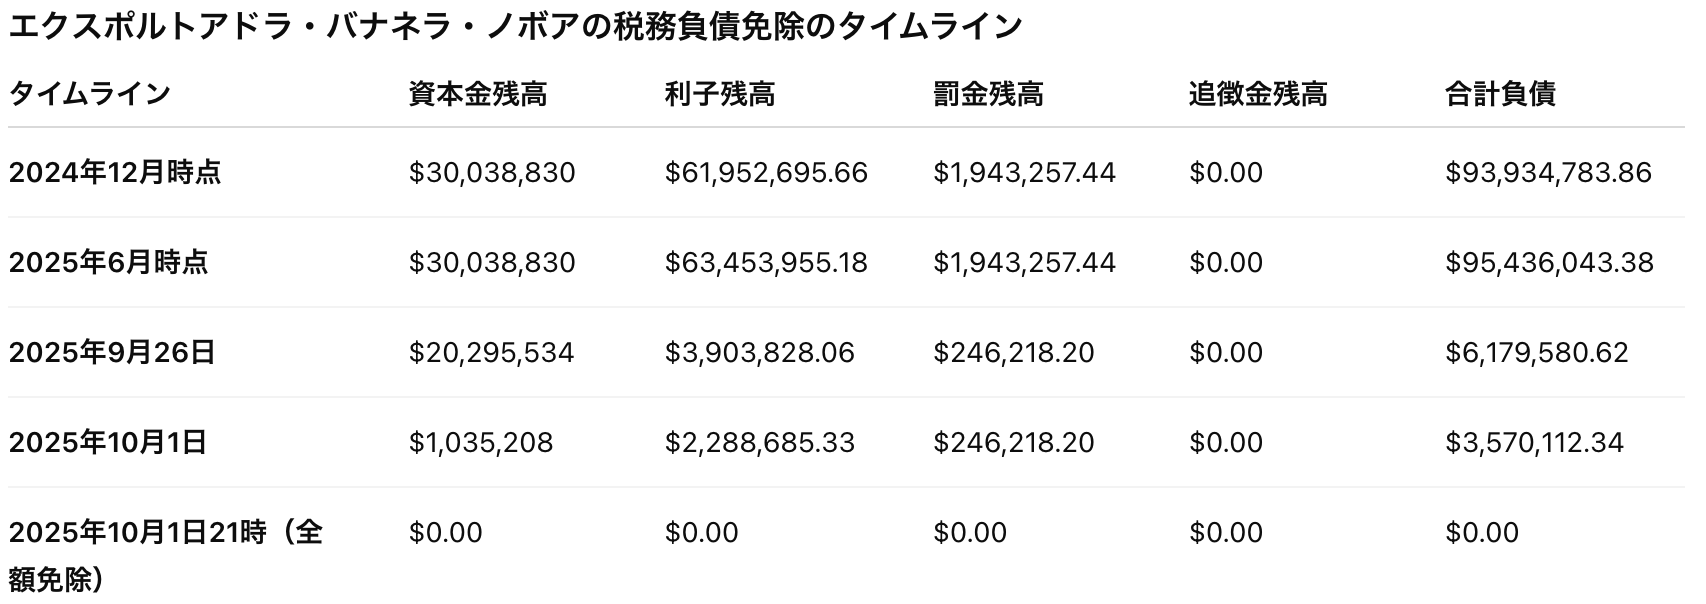The width and height of the screenshot is (1706, 604).
Task: Click the 資本金残高 column header
Action: [x=477, y=94]
